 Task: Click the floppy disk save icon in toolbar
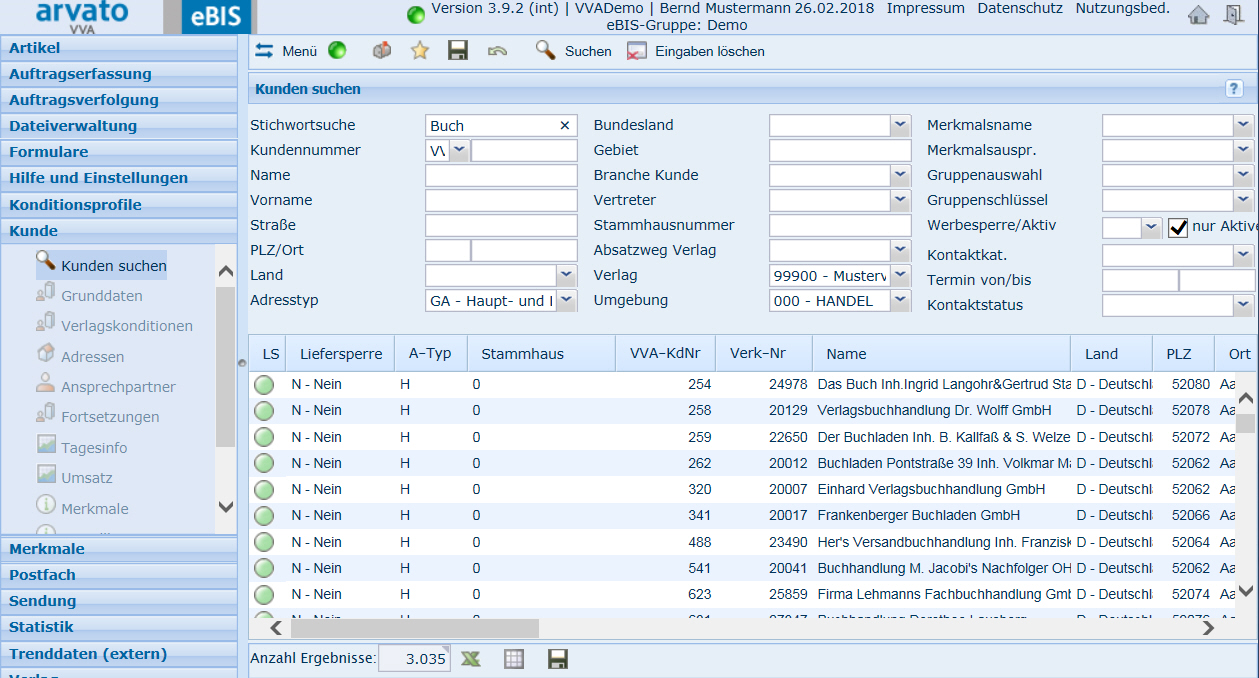point(458,51)
